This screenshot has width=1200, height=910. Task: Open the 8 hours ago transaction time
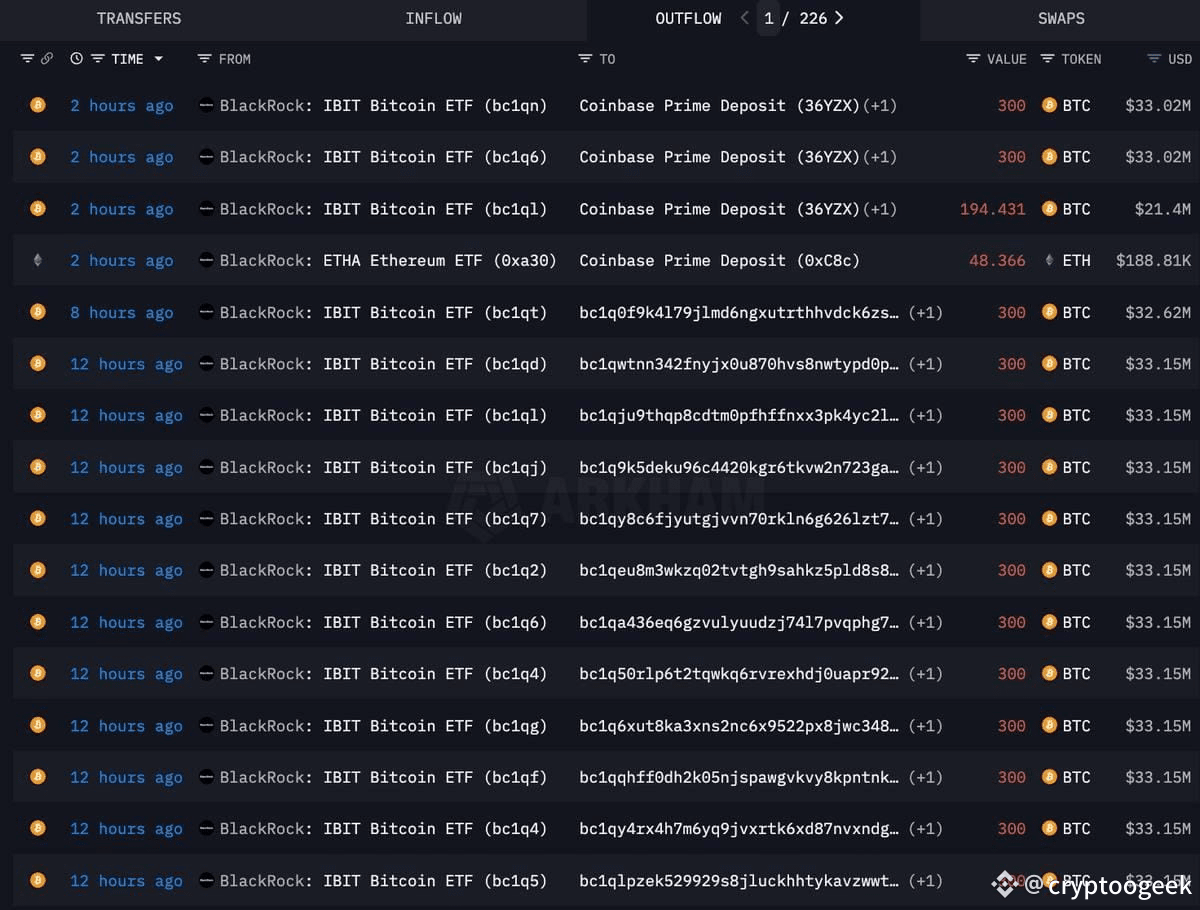click(x=121, y=312)
